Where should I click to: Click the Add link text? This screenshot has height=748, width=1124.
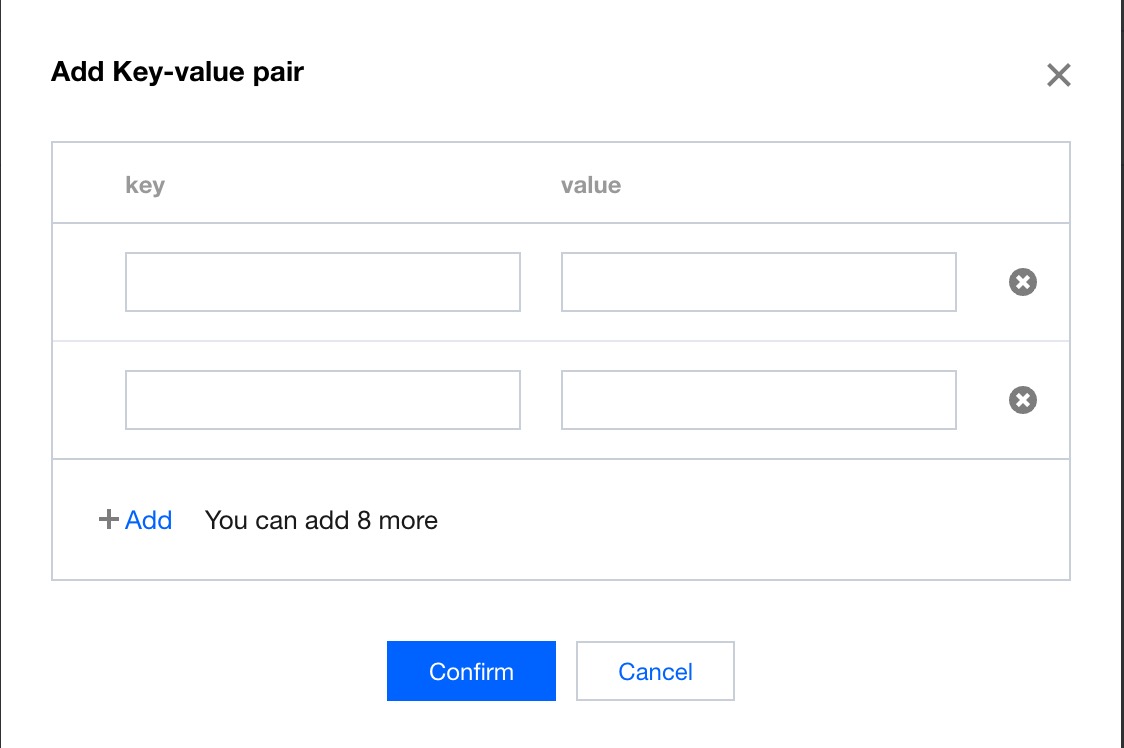149,520
